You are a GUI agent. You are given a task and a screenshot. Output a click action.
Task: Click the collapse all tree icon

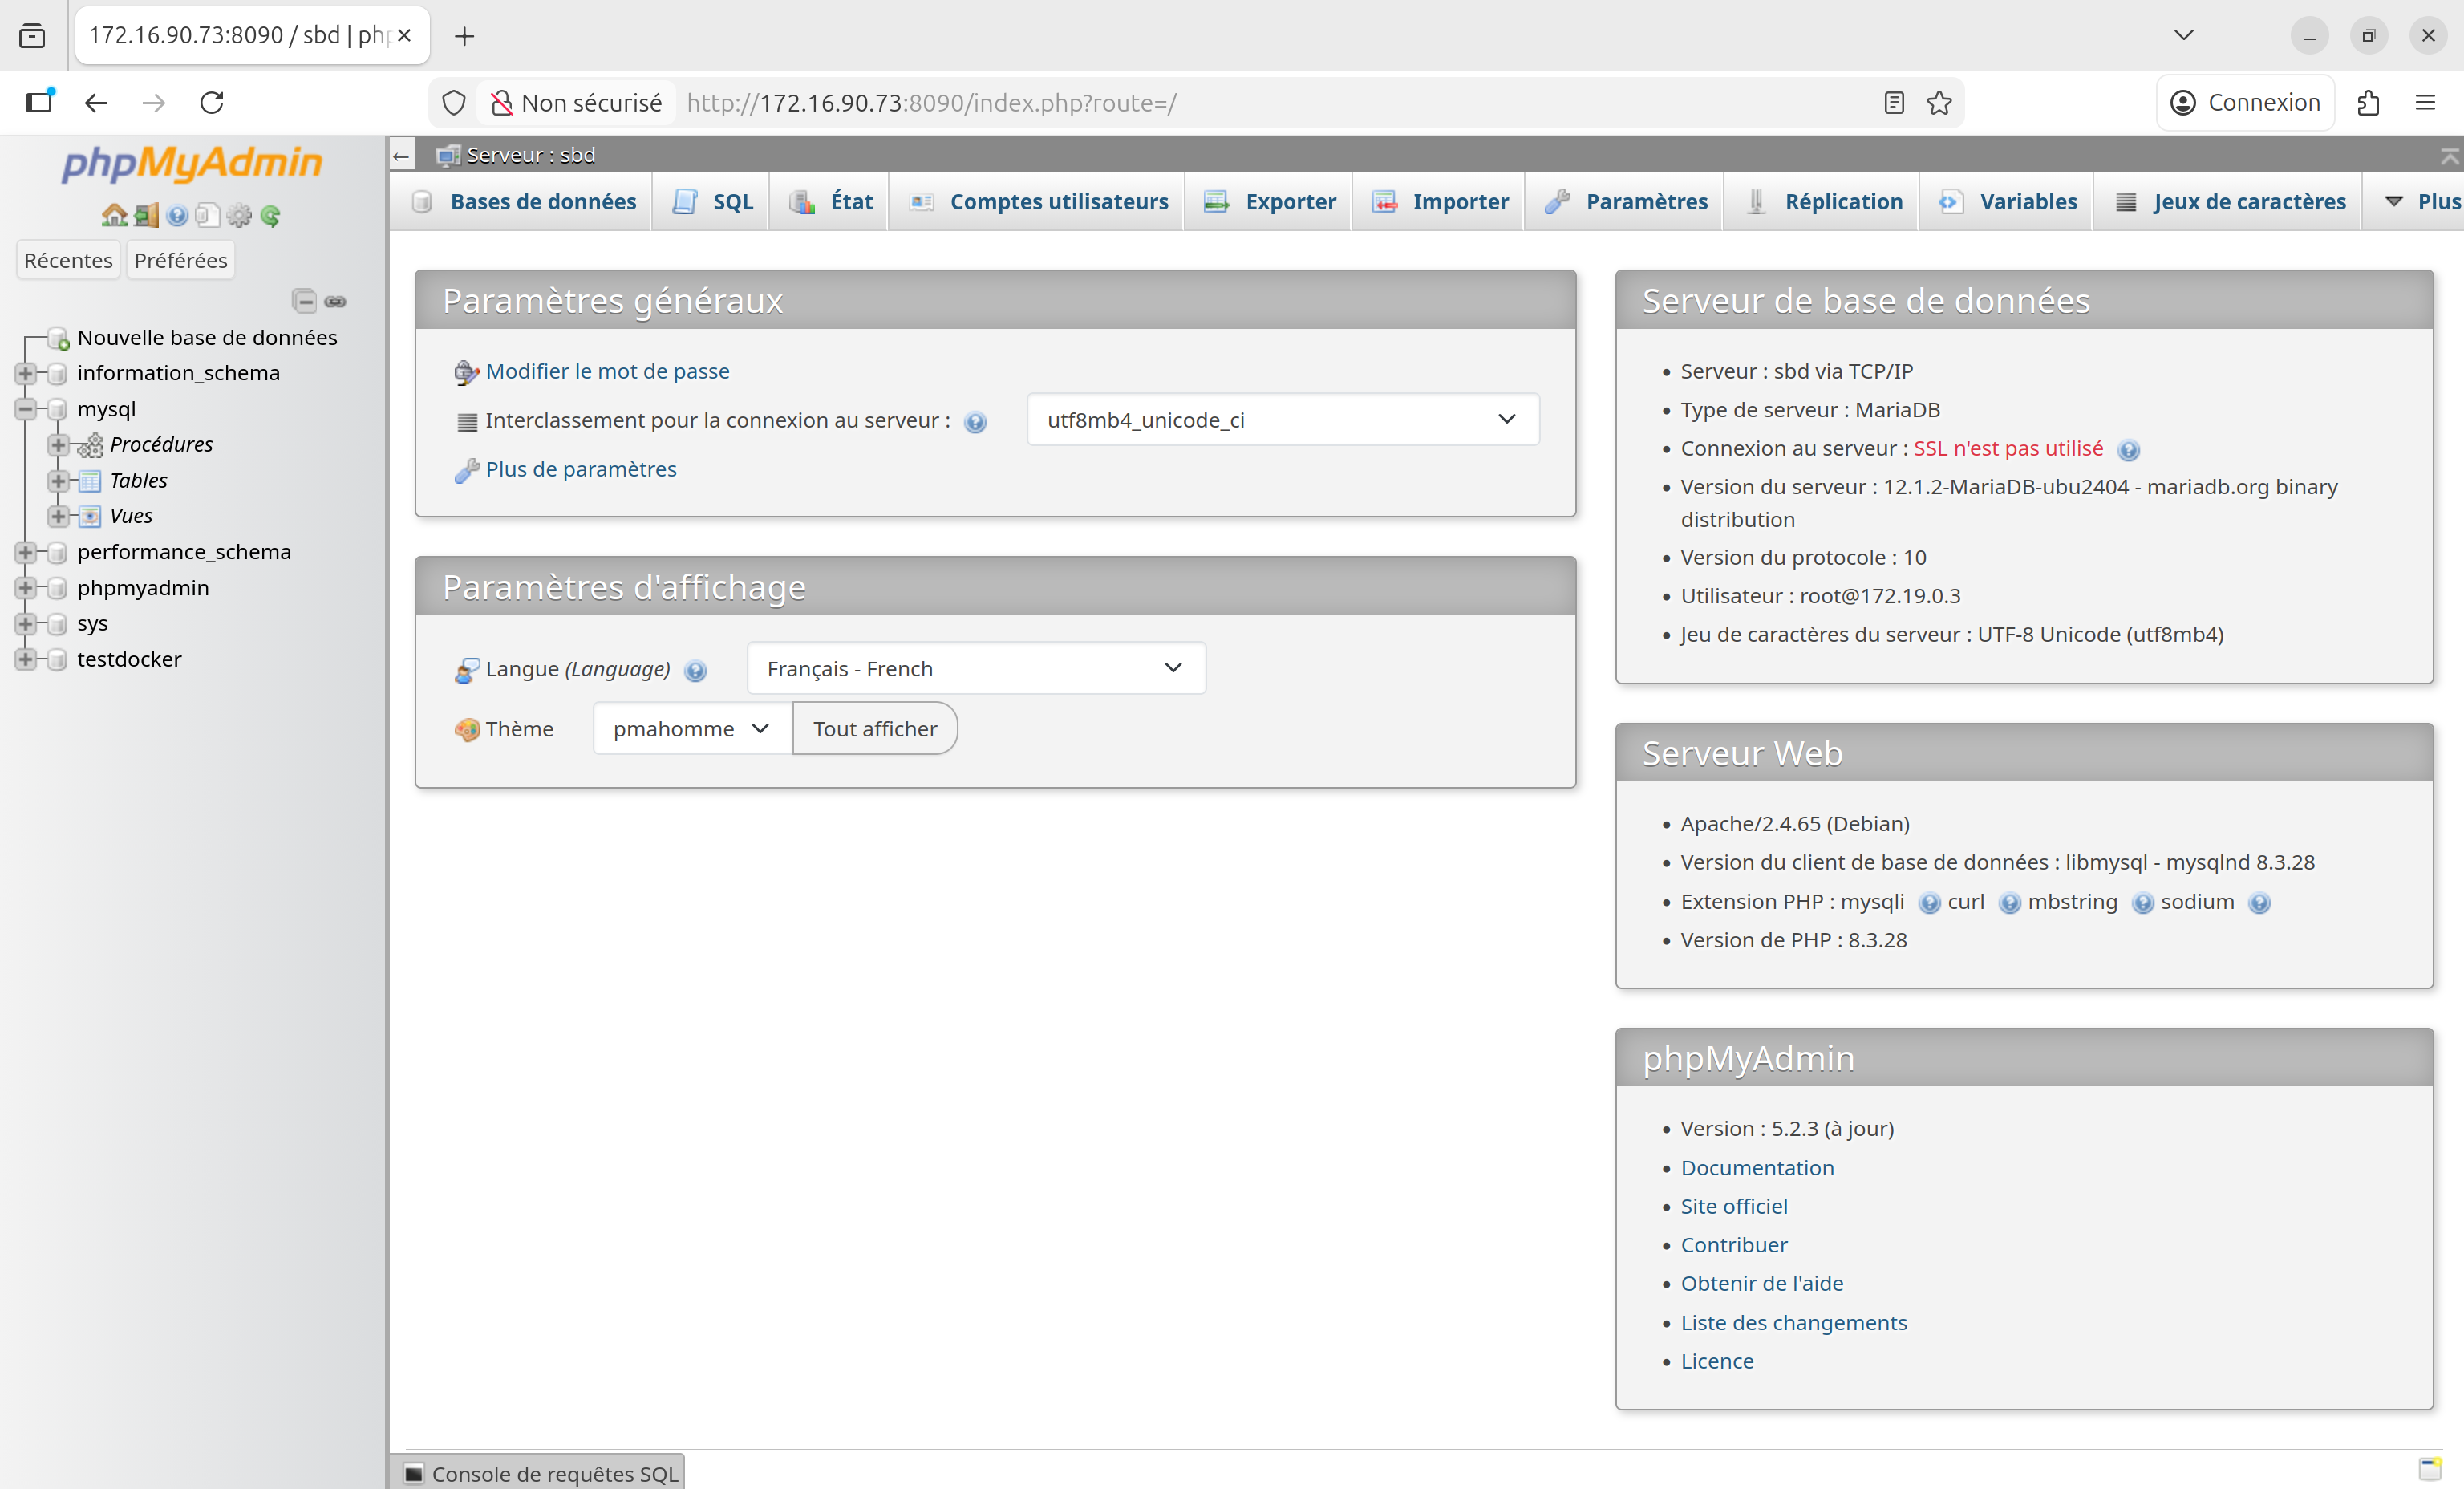(x=304, y=301)
